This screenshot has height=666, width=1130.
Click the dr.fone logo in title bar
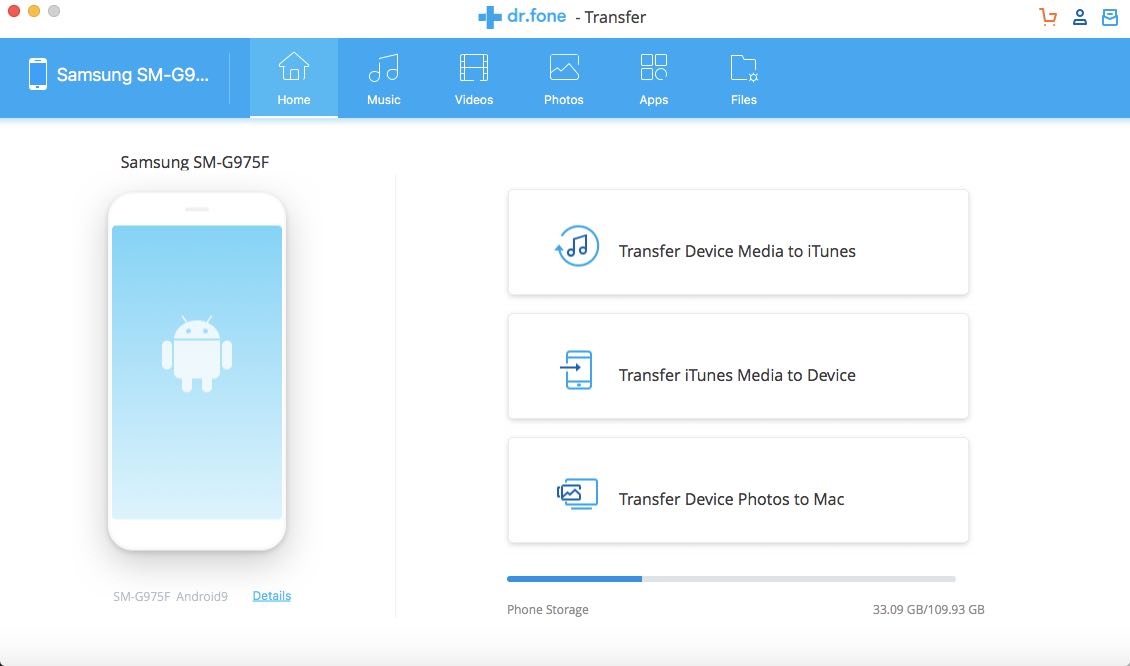tap(522, 17)
